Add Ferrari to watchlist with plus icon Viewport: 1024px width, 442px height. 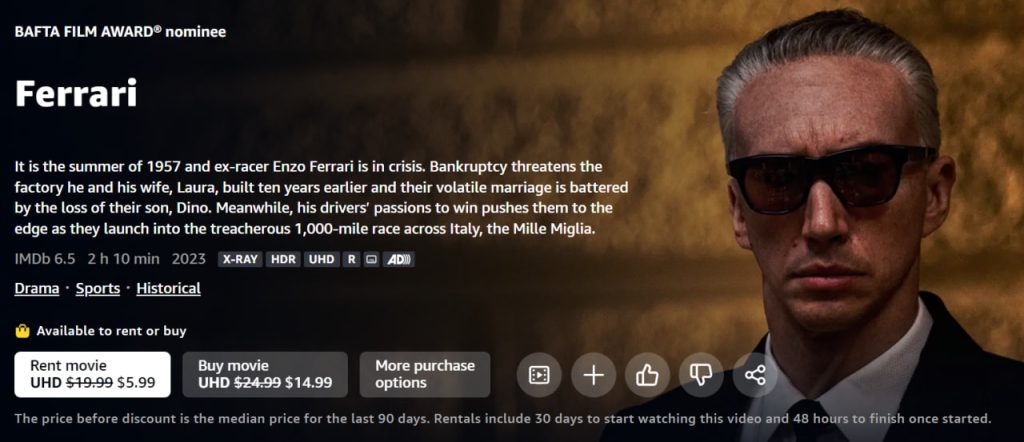(x=593, y=375)
